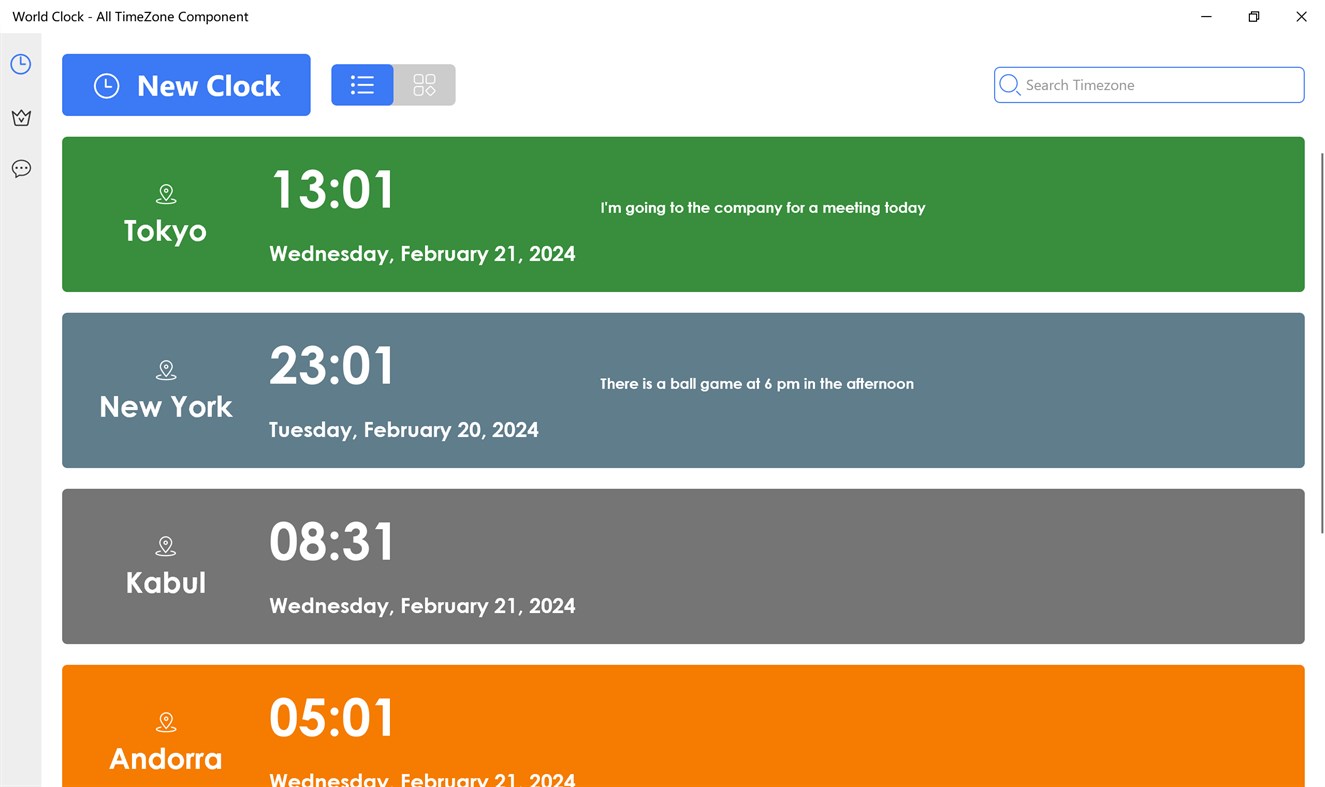Click the clock icon inside the New Clock button
The image size is (1325, 787).
[x=106, y=85]
